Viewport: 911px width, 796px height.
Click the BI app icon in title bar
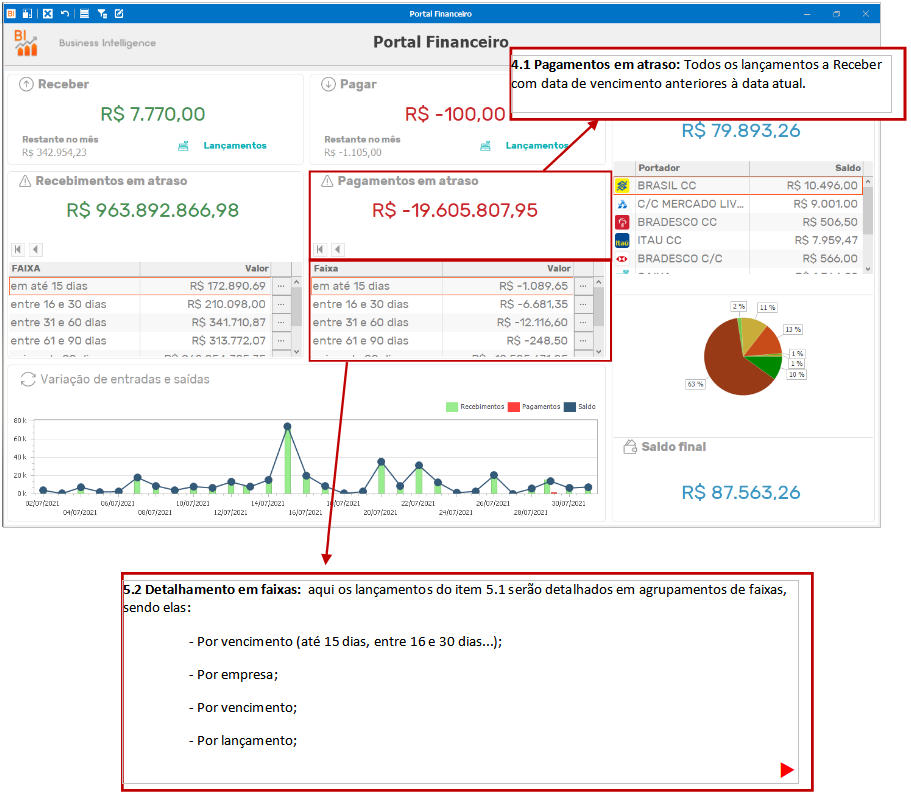(x=11, y=13)
